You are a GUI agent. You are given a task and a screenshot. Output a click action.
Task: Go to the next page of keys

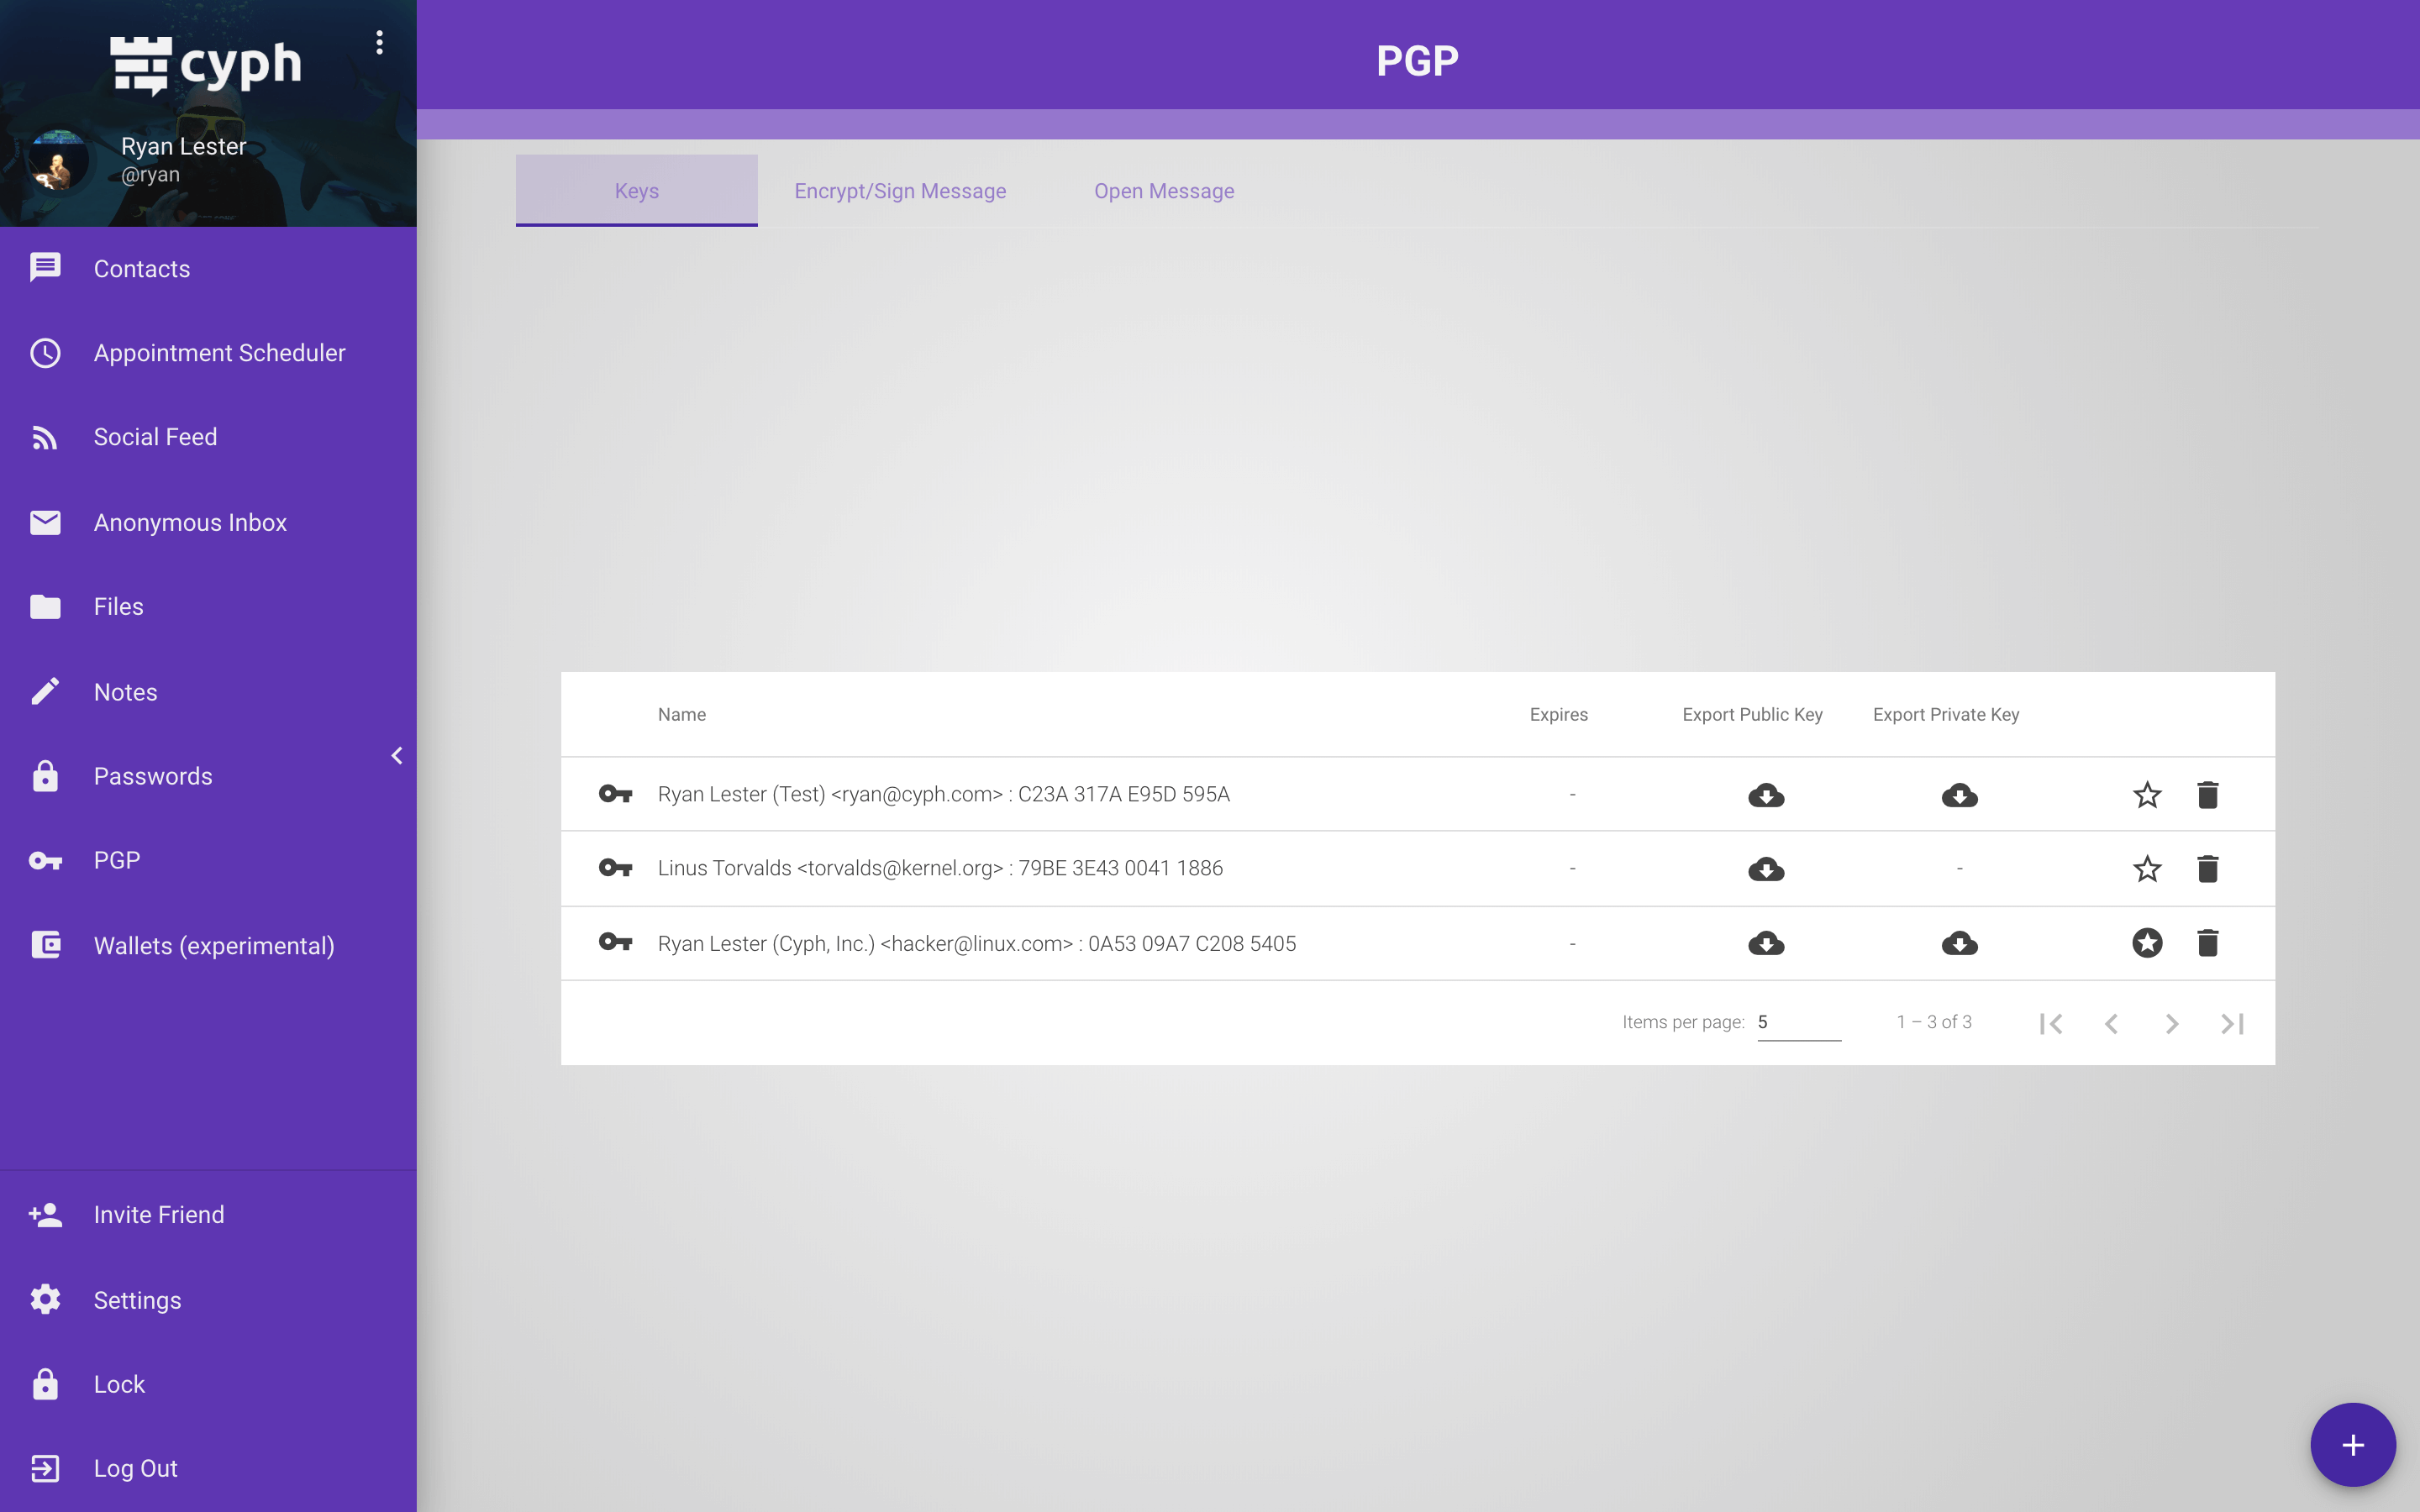click(x=2172, y=1023)
